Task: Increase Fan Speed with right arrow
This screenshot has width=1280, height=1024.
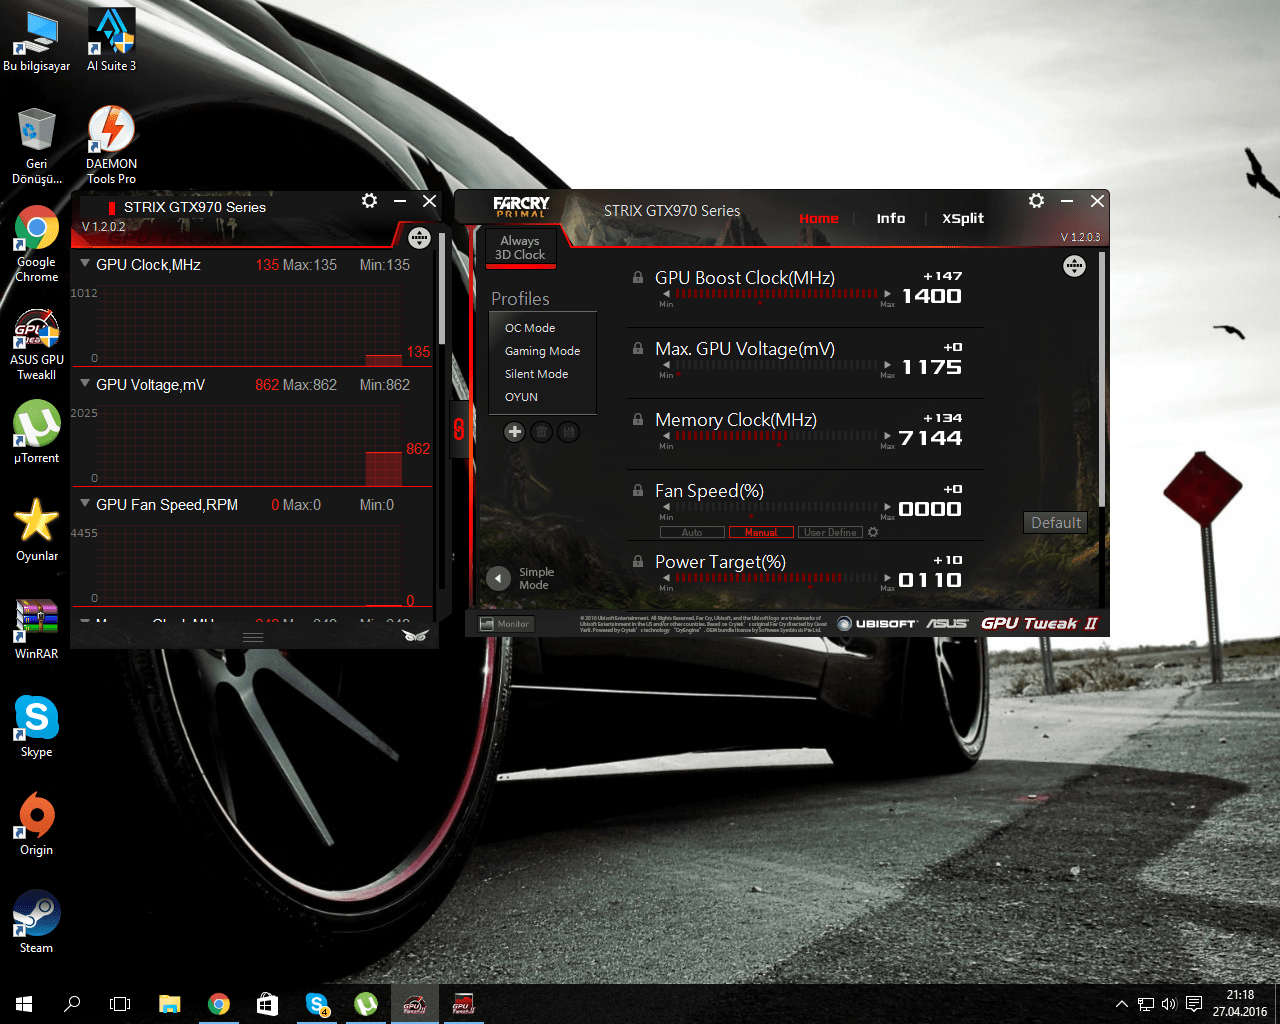Action: coord(888,507)
